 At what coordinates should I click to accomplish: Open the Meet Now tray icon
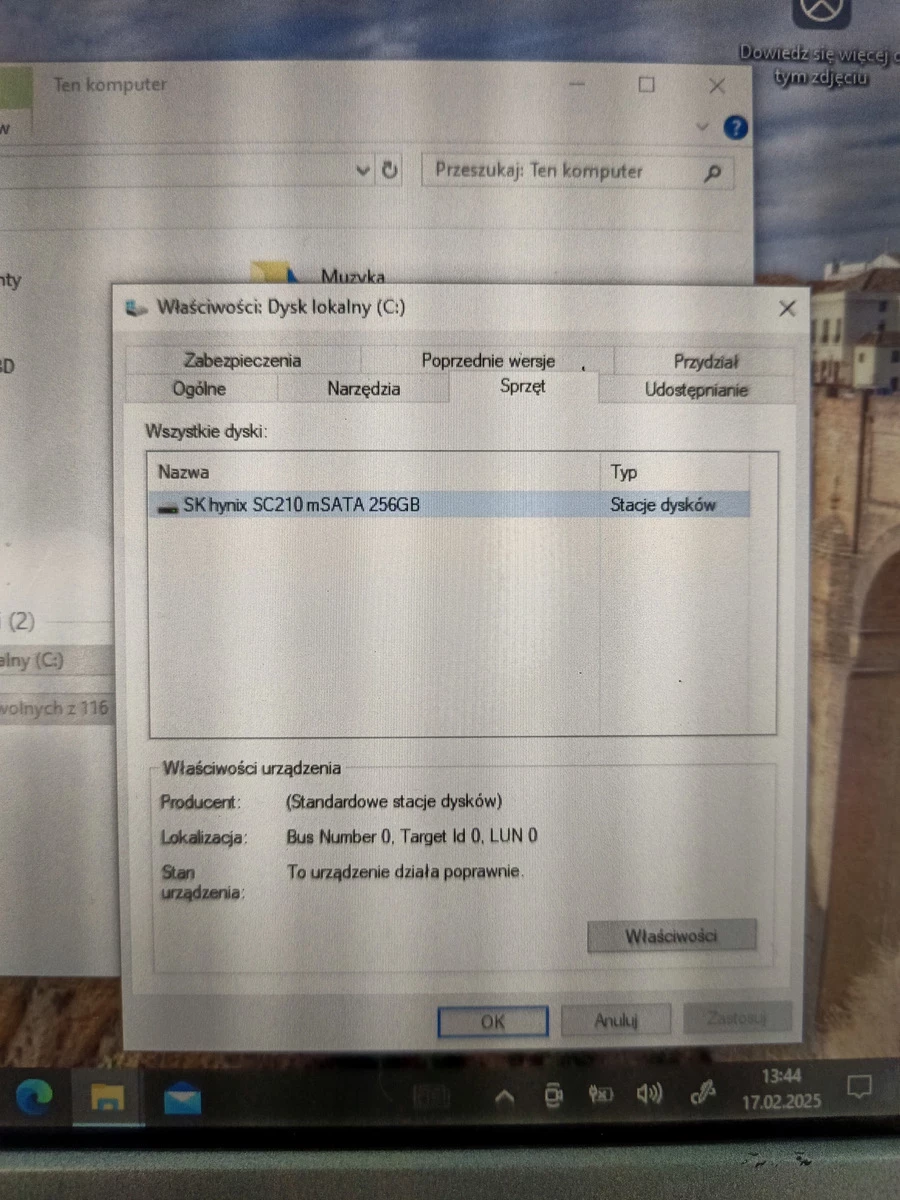click(x=553, y=1097)
